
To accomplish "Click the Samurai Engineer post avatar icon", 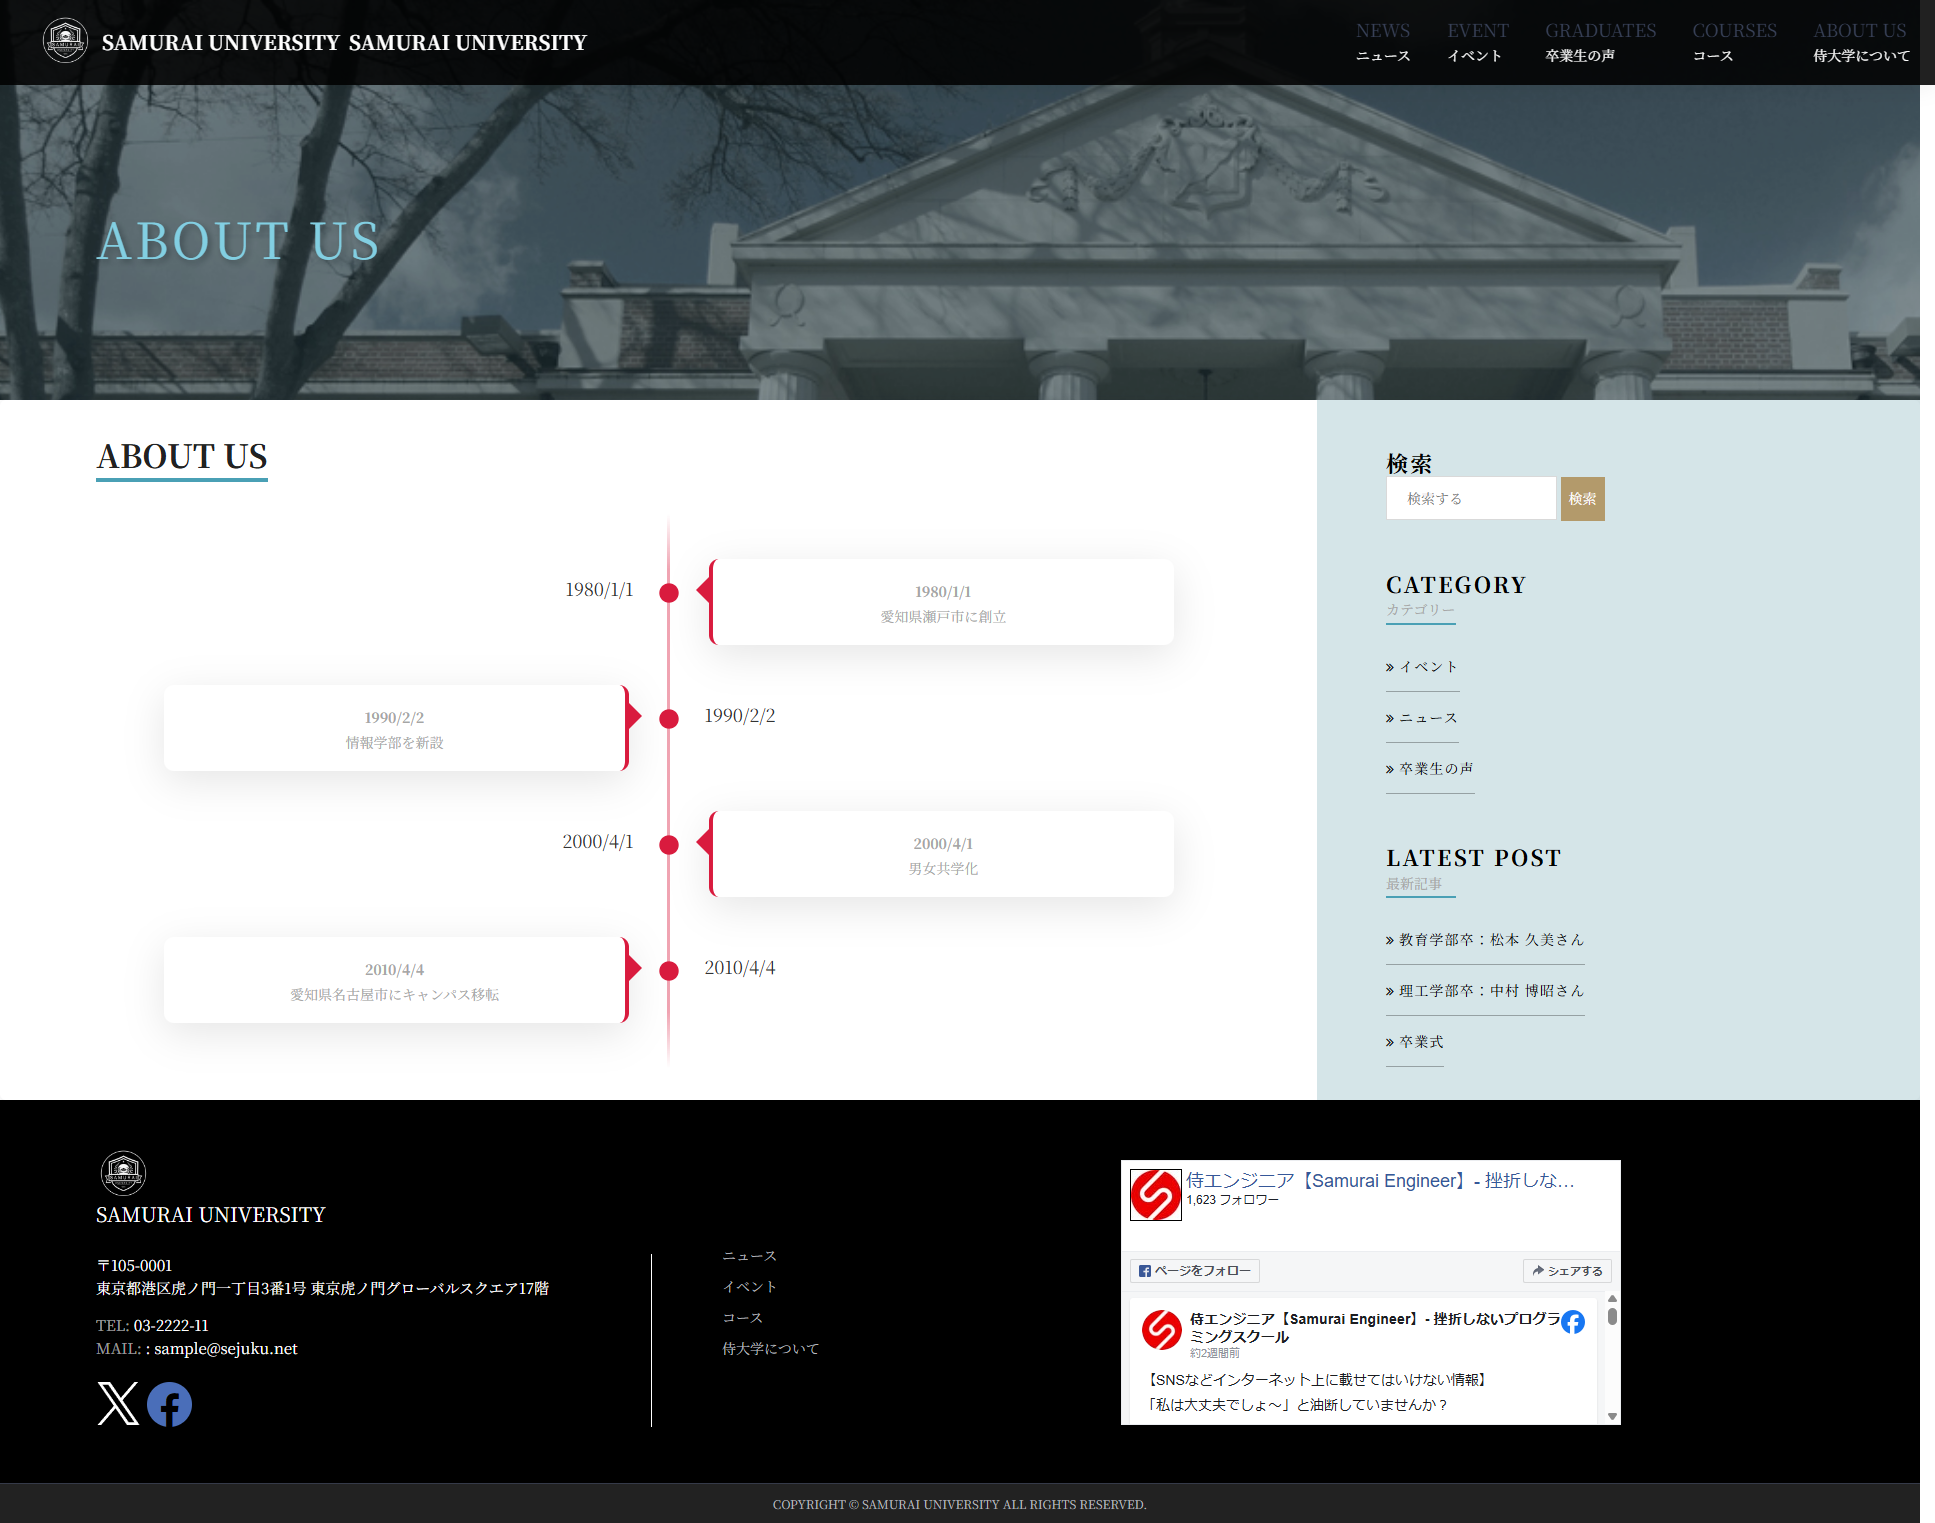I will point(1161,1329).
